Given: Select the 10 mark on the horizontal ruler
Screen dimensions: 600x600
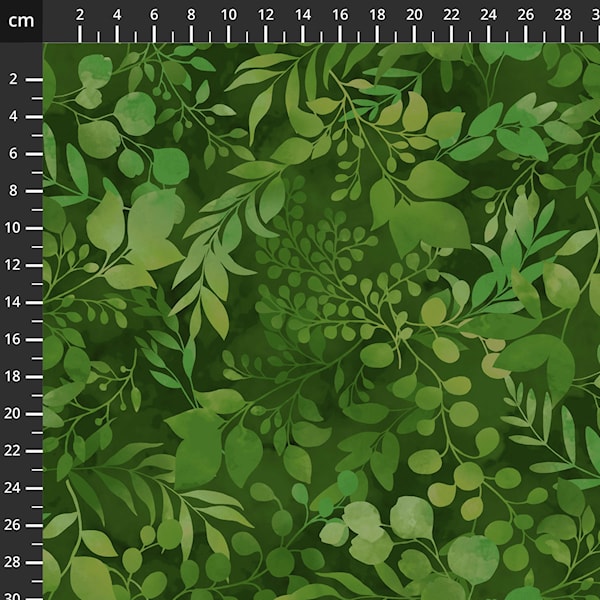Looking at the screenshot, I should [228, 15].
